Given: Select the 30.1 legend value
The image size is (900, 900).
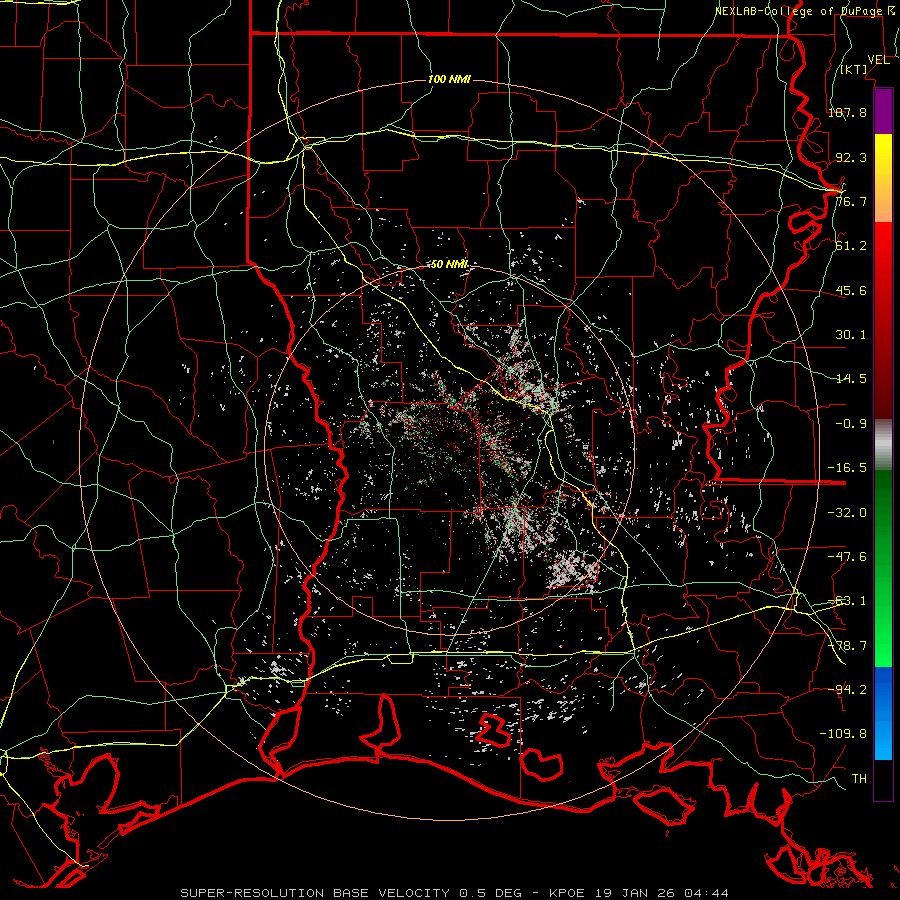Looking at the screenshot, I should click(851, 335).
